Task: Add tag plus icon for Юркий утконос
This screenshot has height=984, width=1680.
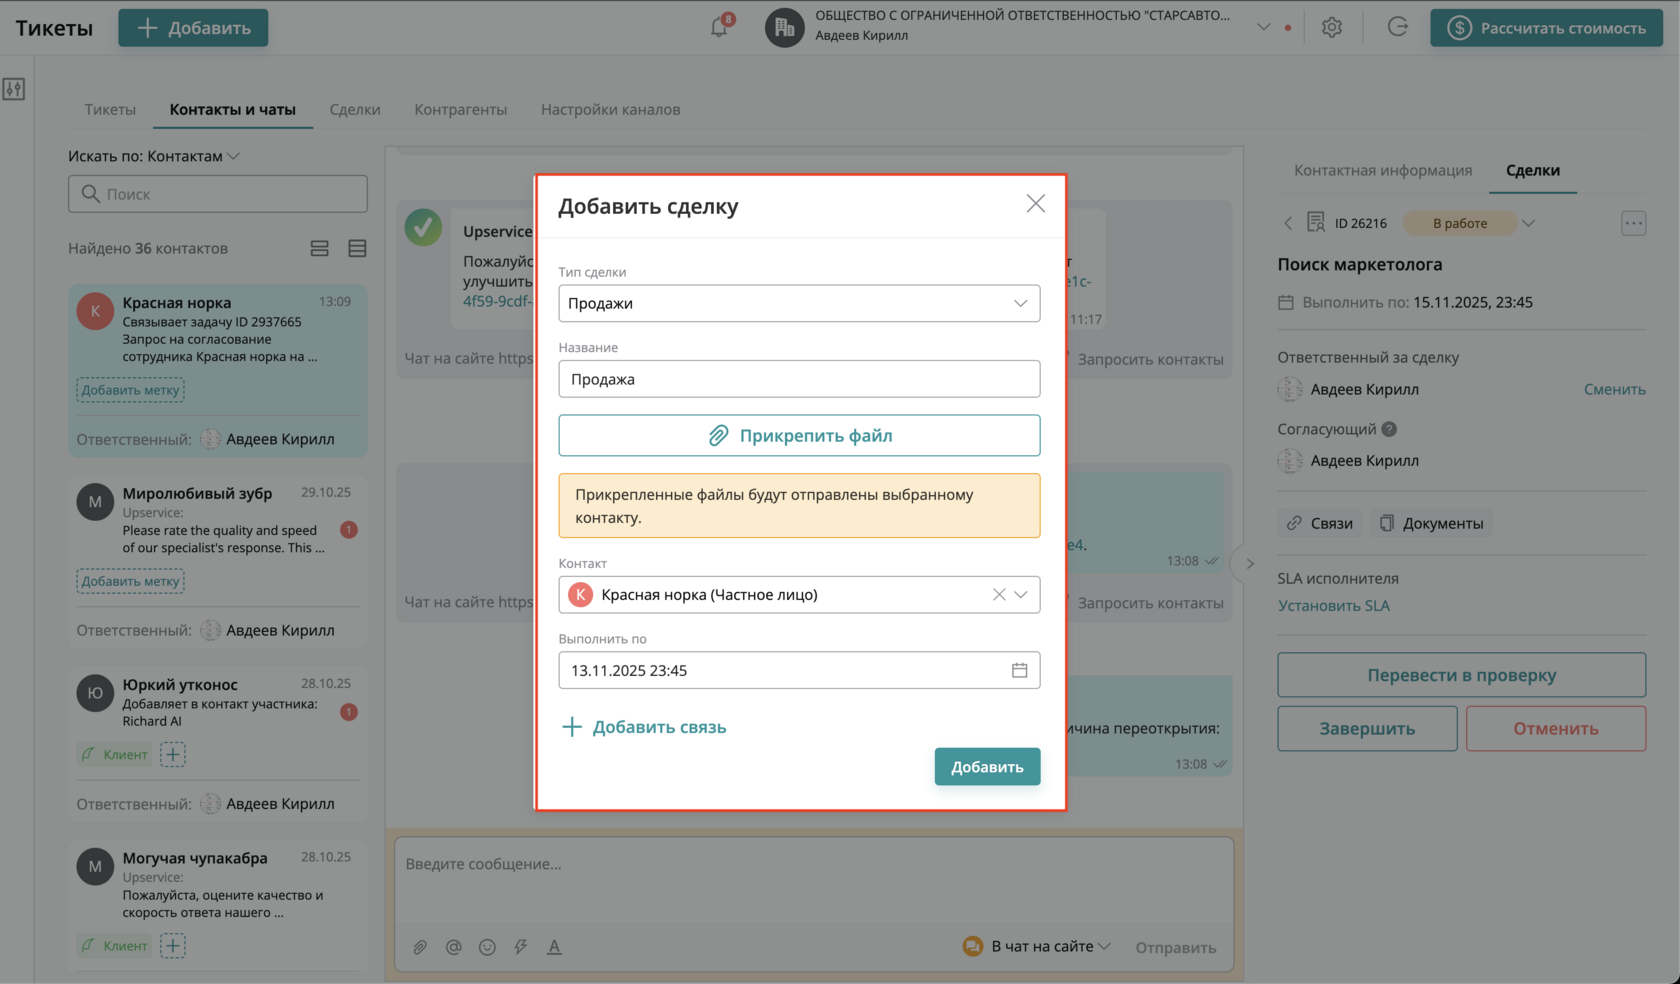Action: [x=173, y=754]
